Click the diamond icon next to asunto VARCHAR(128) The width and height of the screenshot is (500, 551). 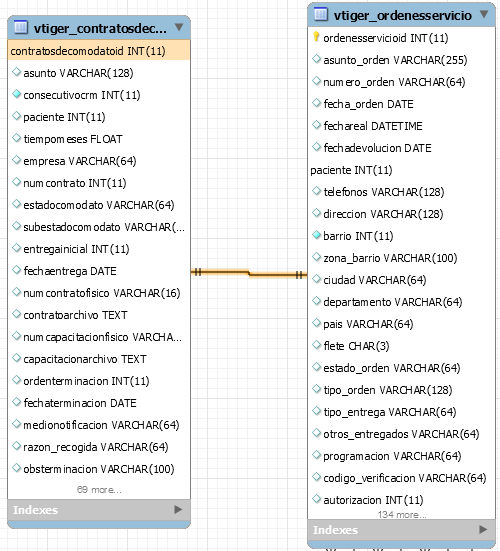click(x=16, y=72)
